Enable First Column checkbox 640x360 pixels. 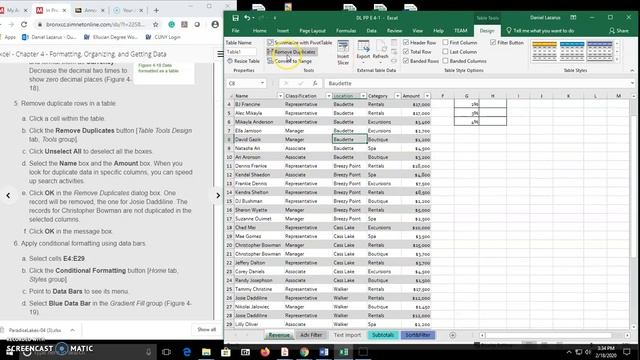(x=446, y=42)
